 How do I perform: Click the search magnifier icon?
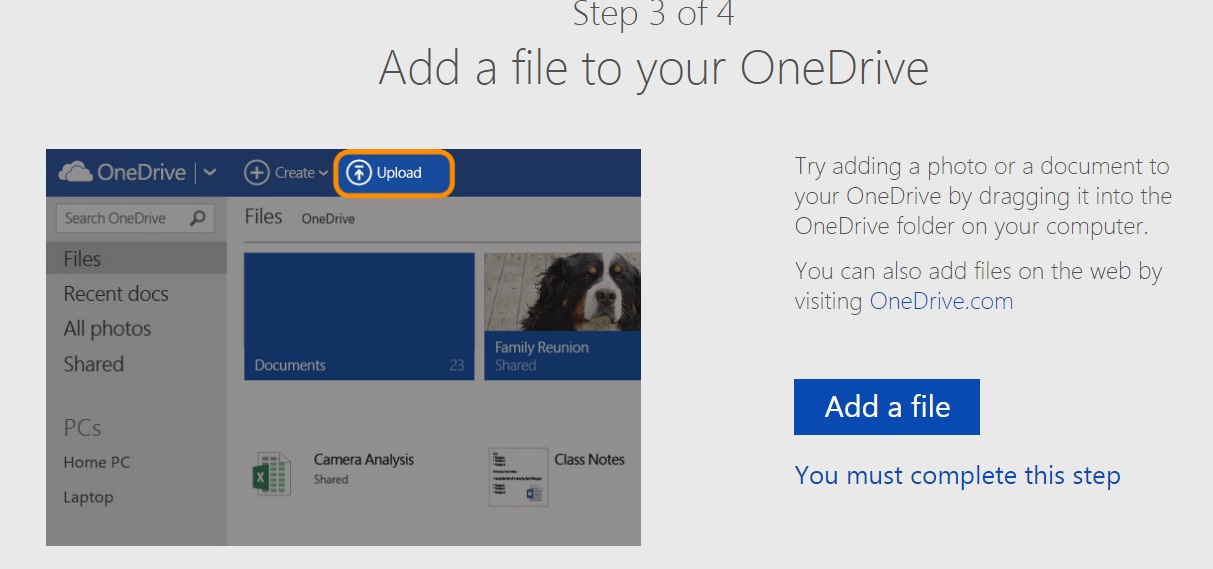(197, 218)
